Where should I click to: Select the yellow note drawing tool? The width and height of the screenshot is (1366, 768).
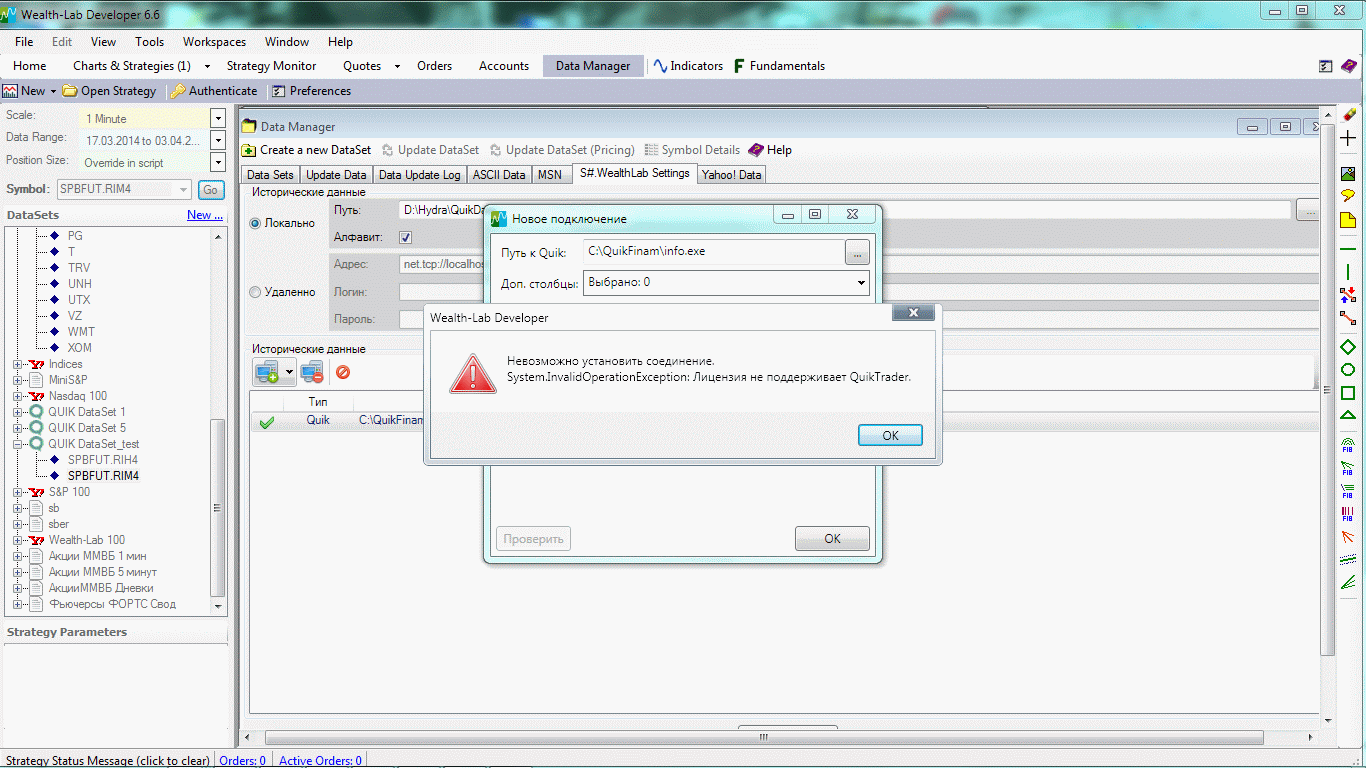click(1348, 220)
